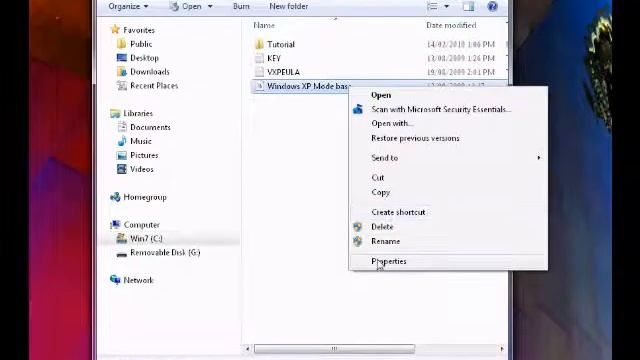The height and width of the screenshot is (360, 640).
Task: Click the horizontal scrollbar thumb
Action: 334,349
